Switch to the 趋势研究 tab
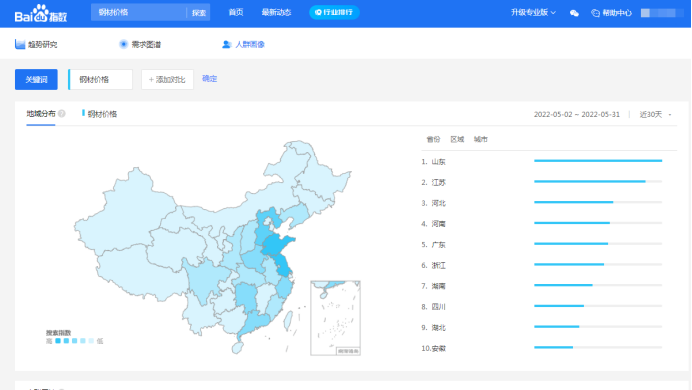Screen dimensions: 692x390 36,44
